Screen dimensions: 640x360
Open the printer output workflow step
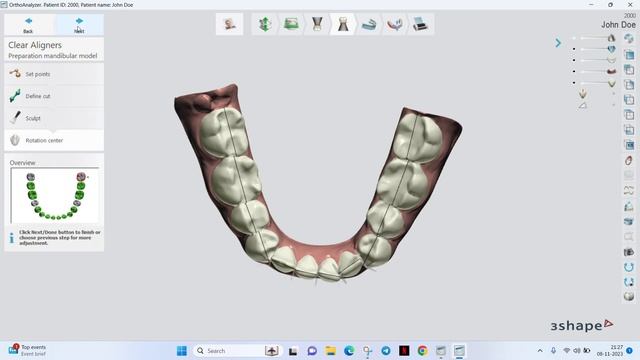(x=420, y=24)
